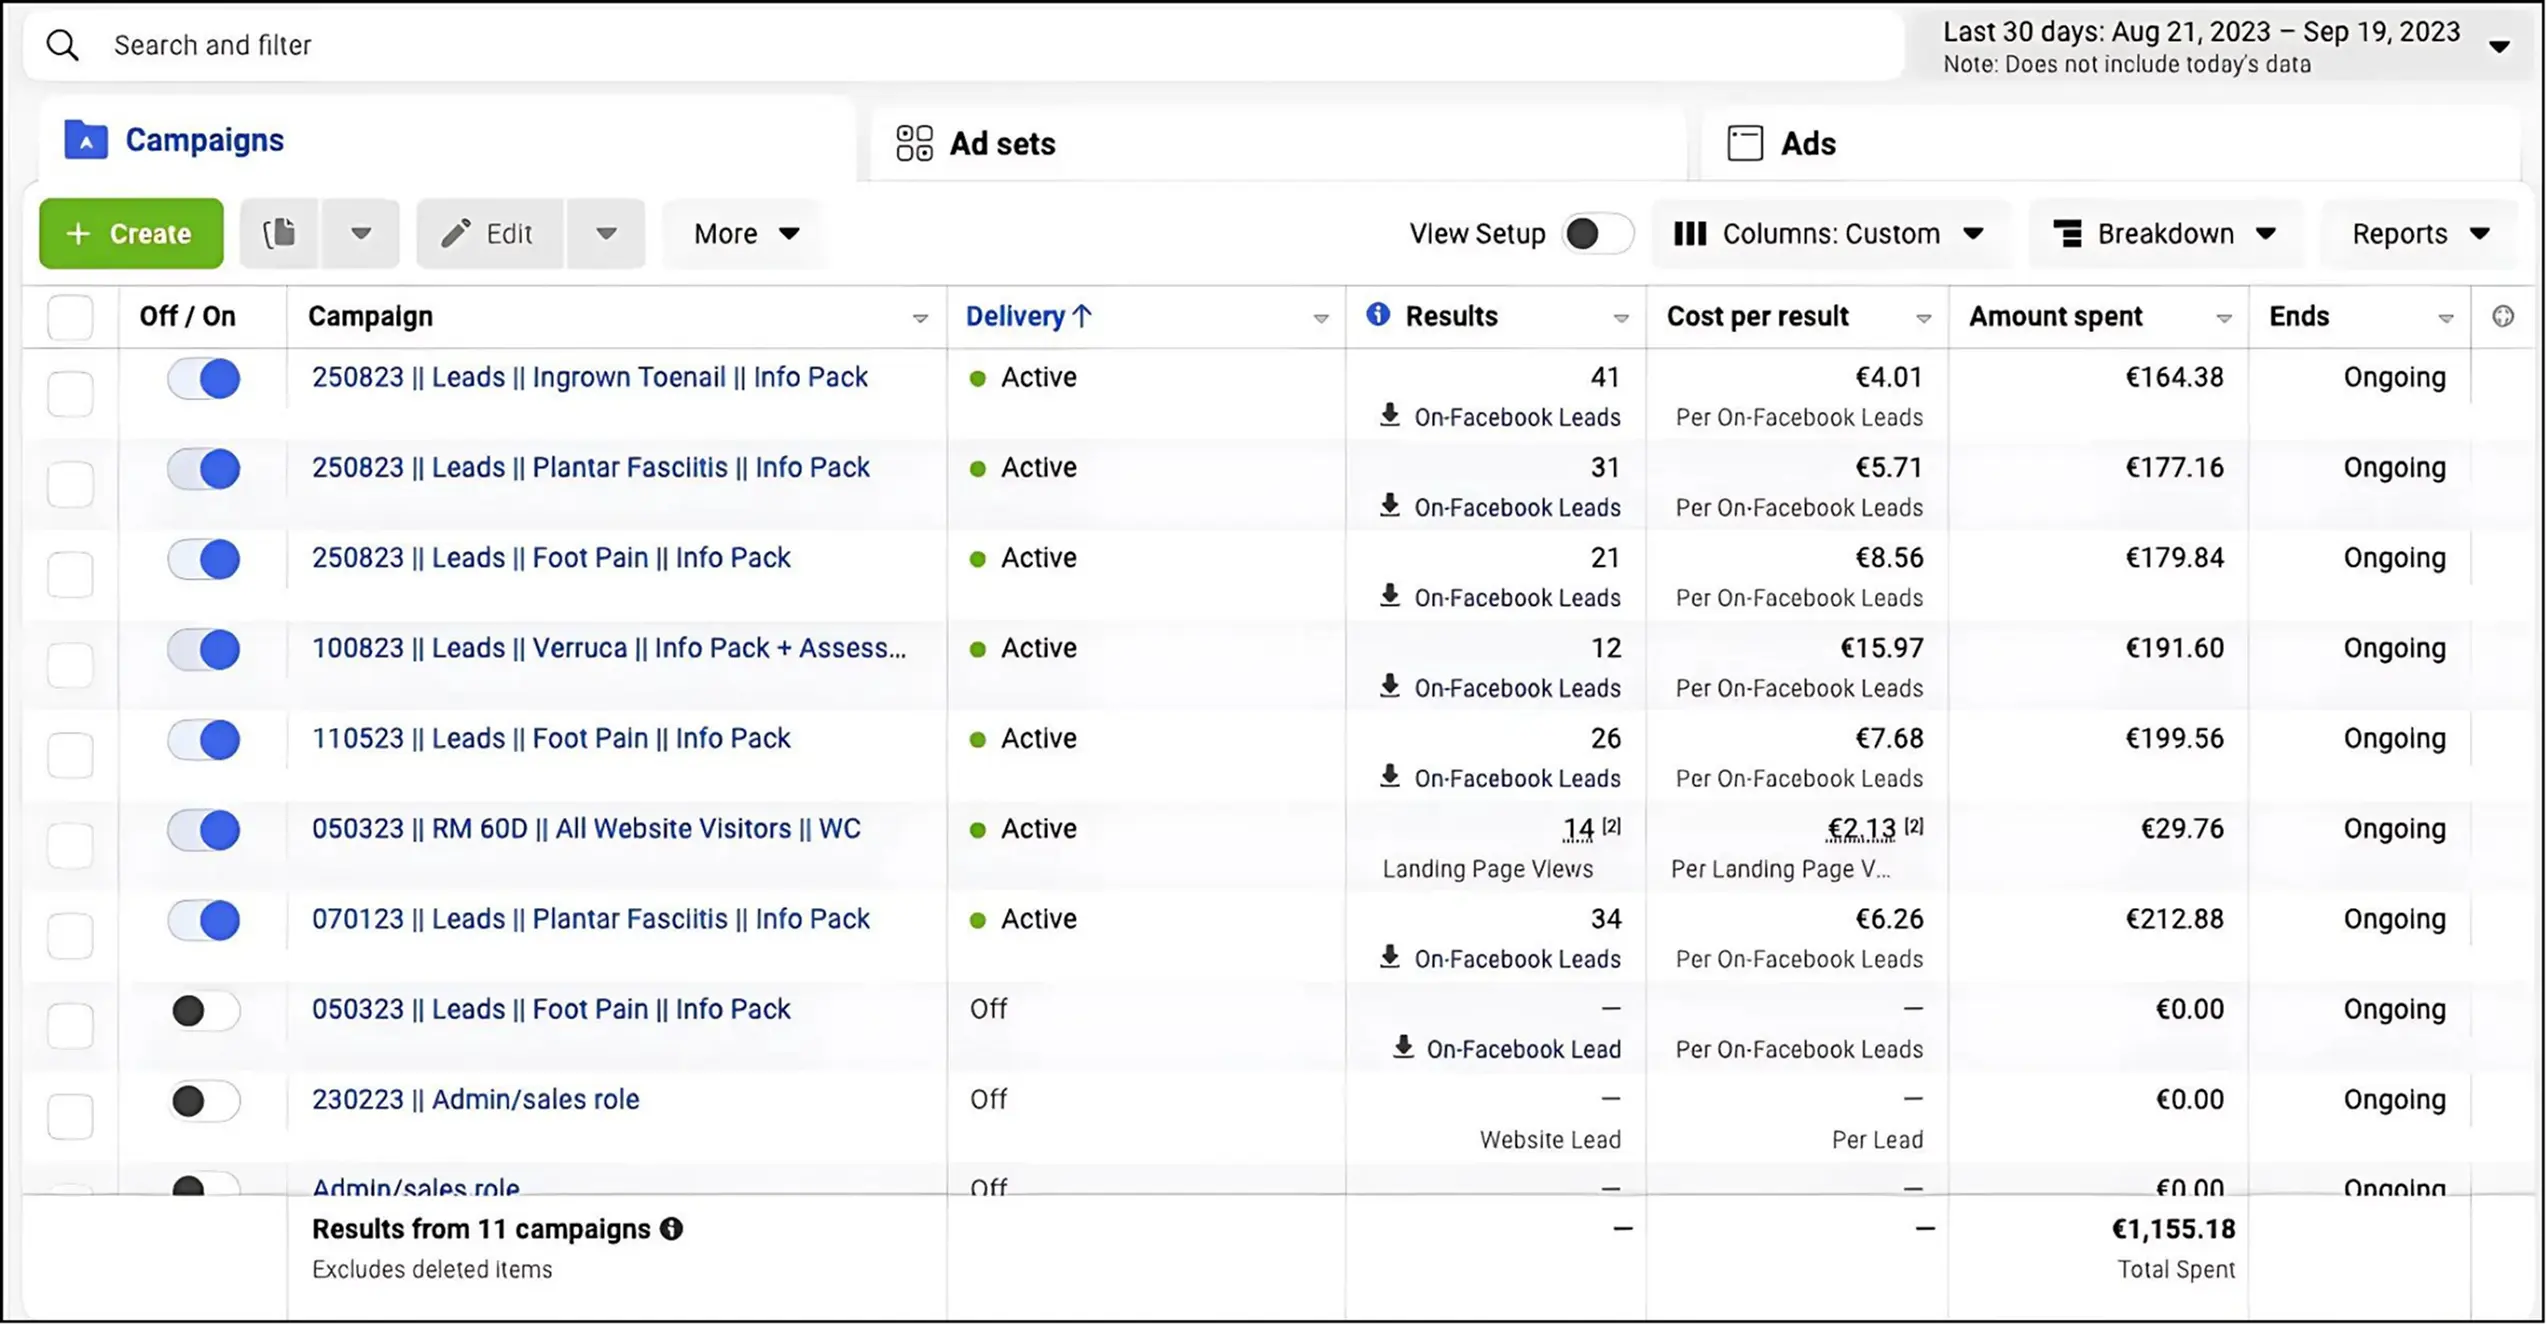Click the Results column info icon

click(x=1378, y=315)
